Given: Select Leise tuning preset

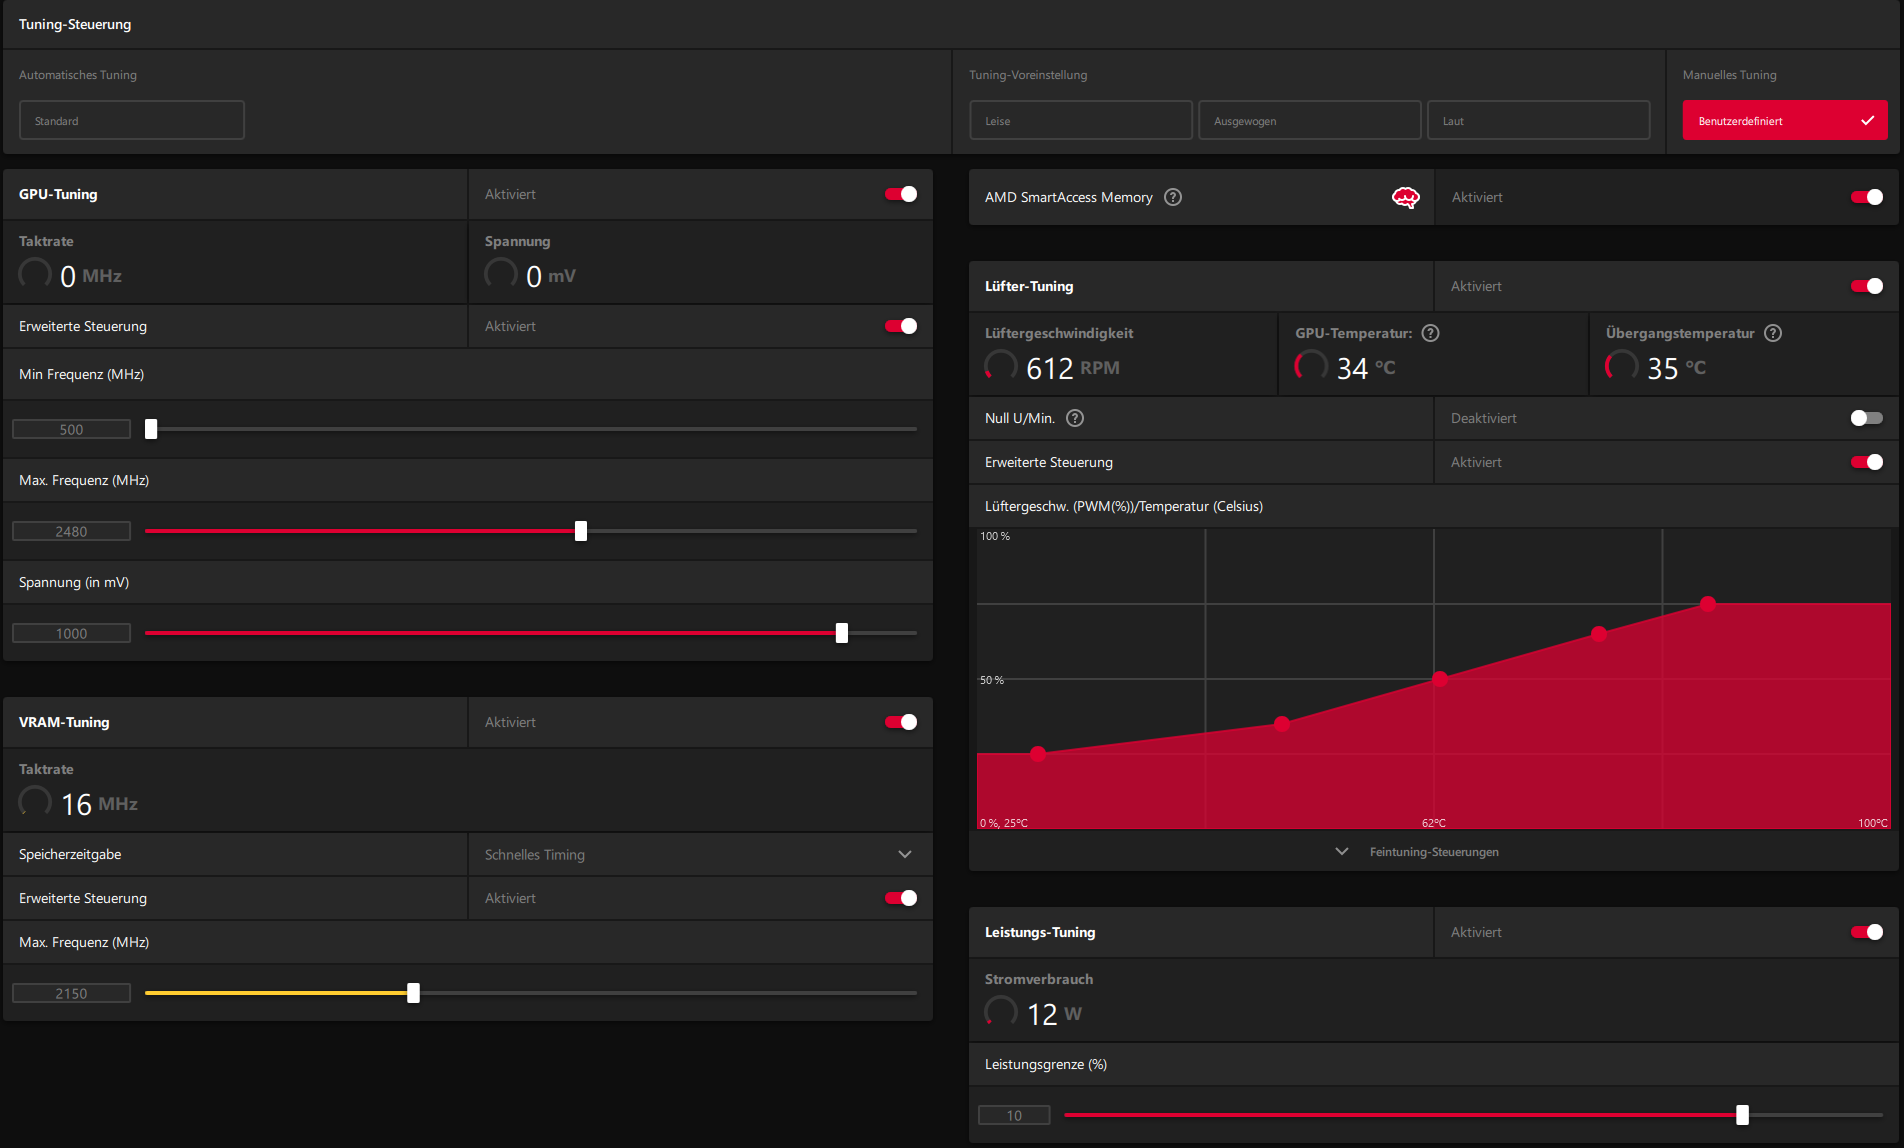Looking at the screenshot, I should point(1081,120).
